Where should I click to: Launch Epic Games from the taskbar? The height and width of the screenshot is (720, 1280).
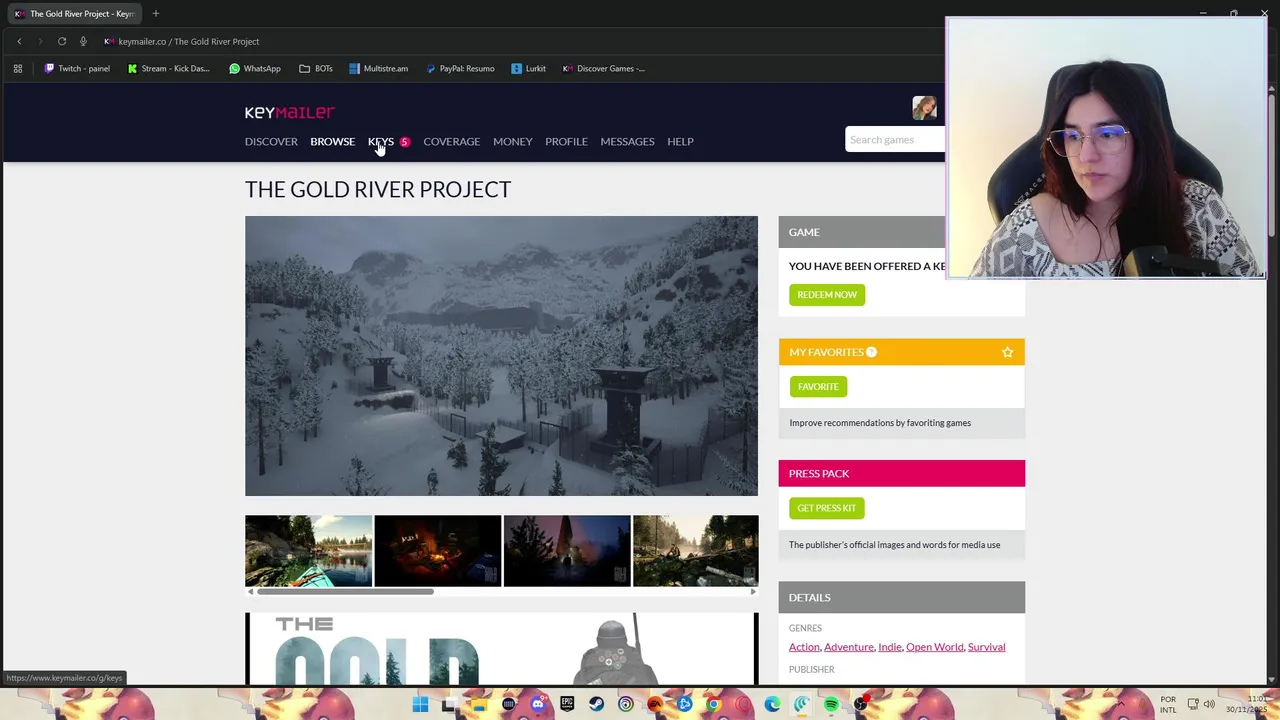567,705
